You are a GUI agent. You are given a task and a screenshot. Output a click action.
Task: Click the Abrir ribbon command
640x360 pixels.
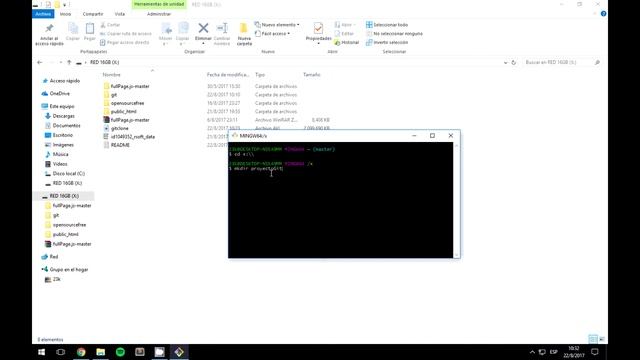tap(344, 25)
